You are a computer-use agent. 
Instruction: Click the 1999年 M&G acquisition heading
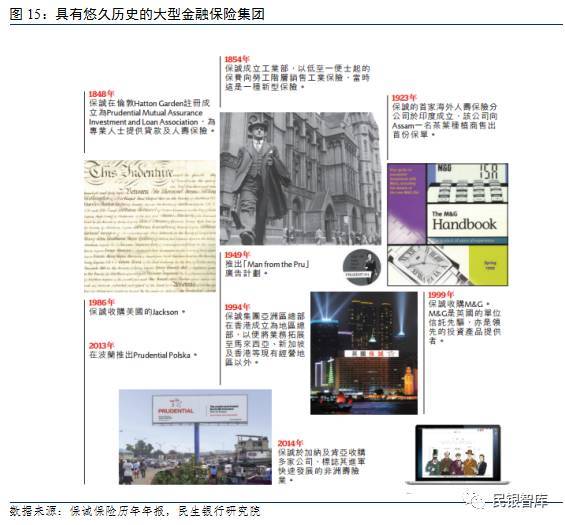[x=441, y=295]
